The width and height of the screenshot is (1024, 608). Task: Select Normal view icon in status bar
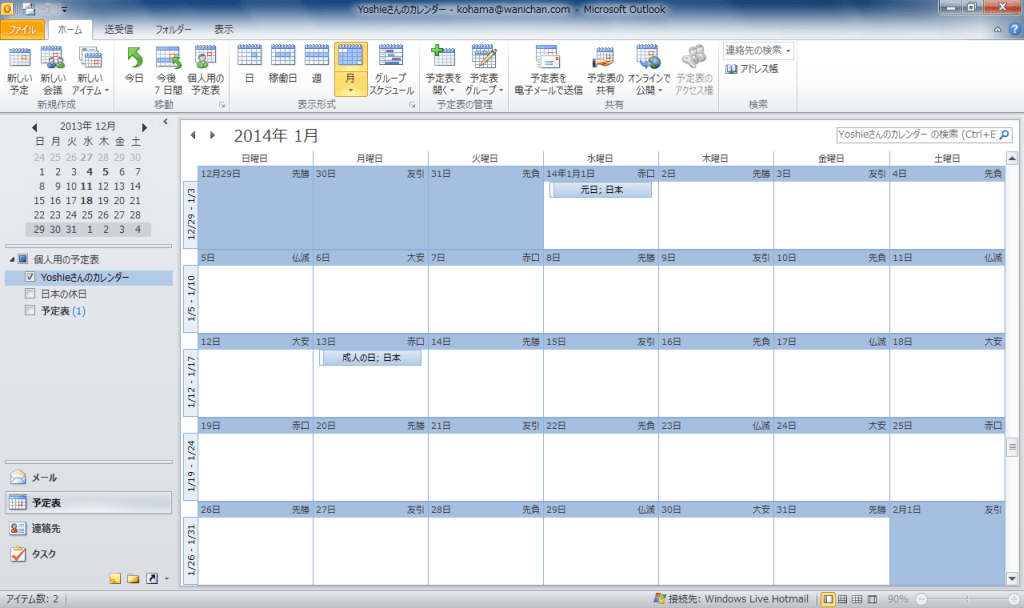pyautogui.click(x=828, y=599)
